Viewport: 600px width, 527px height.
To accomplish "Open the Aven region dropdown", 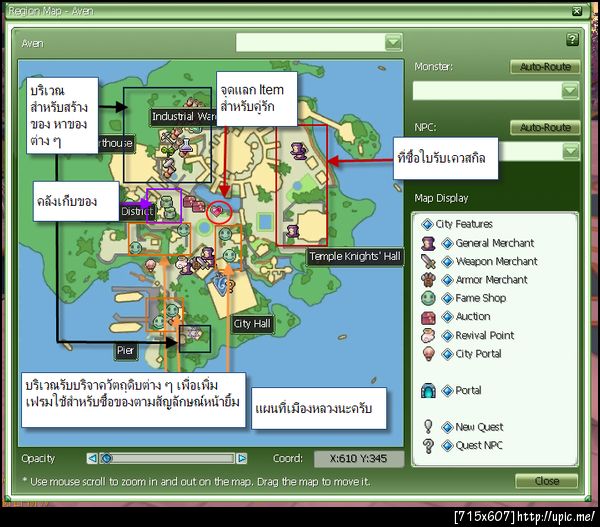I will [393, 42].
